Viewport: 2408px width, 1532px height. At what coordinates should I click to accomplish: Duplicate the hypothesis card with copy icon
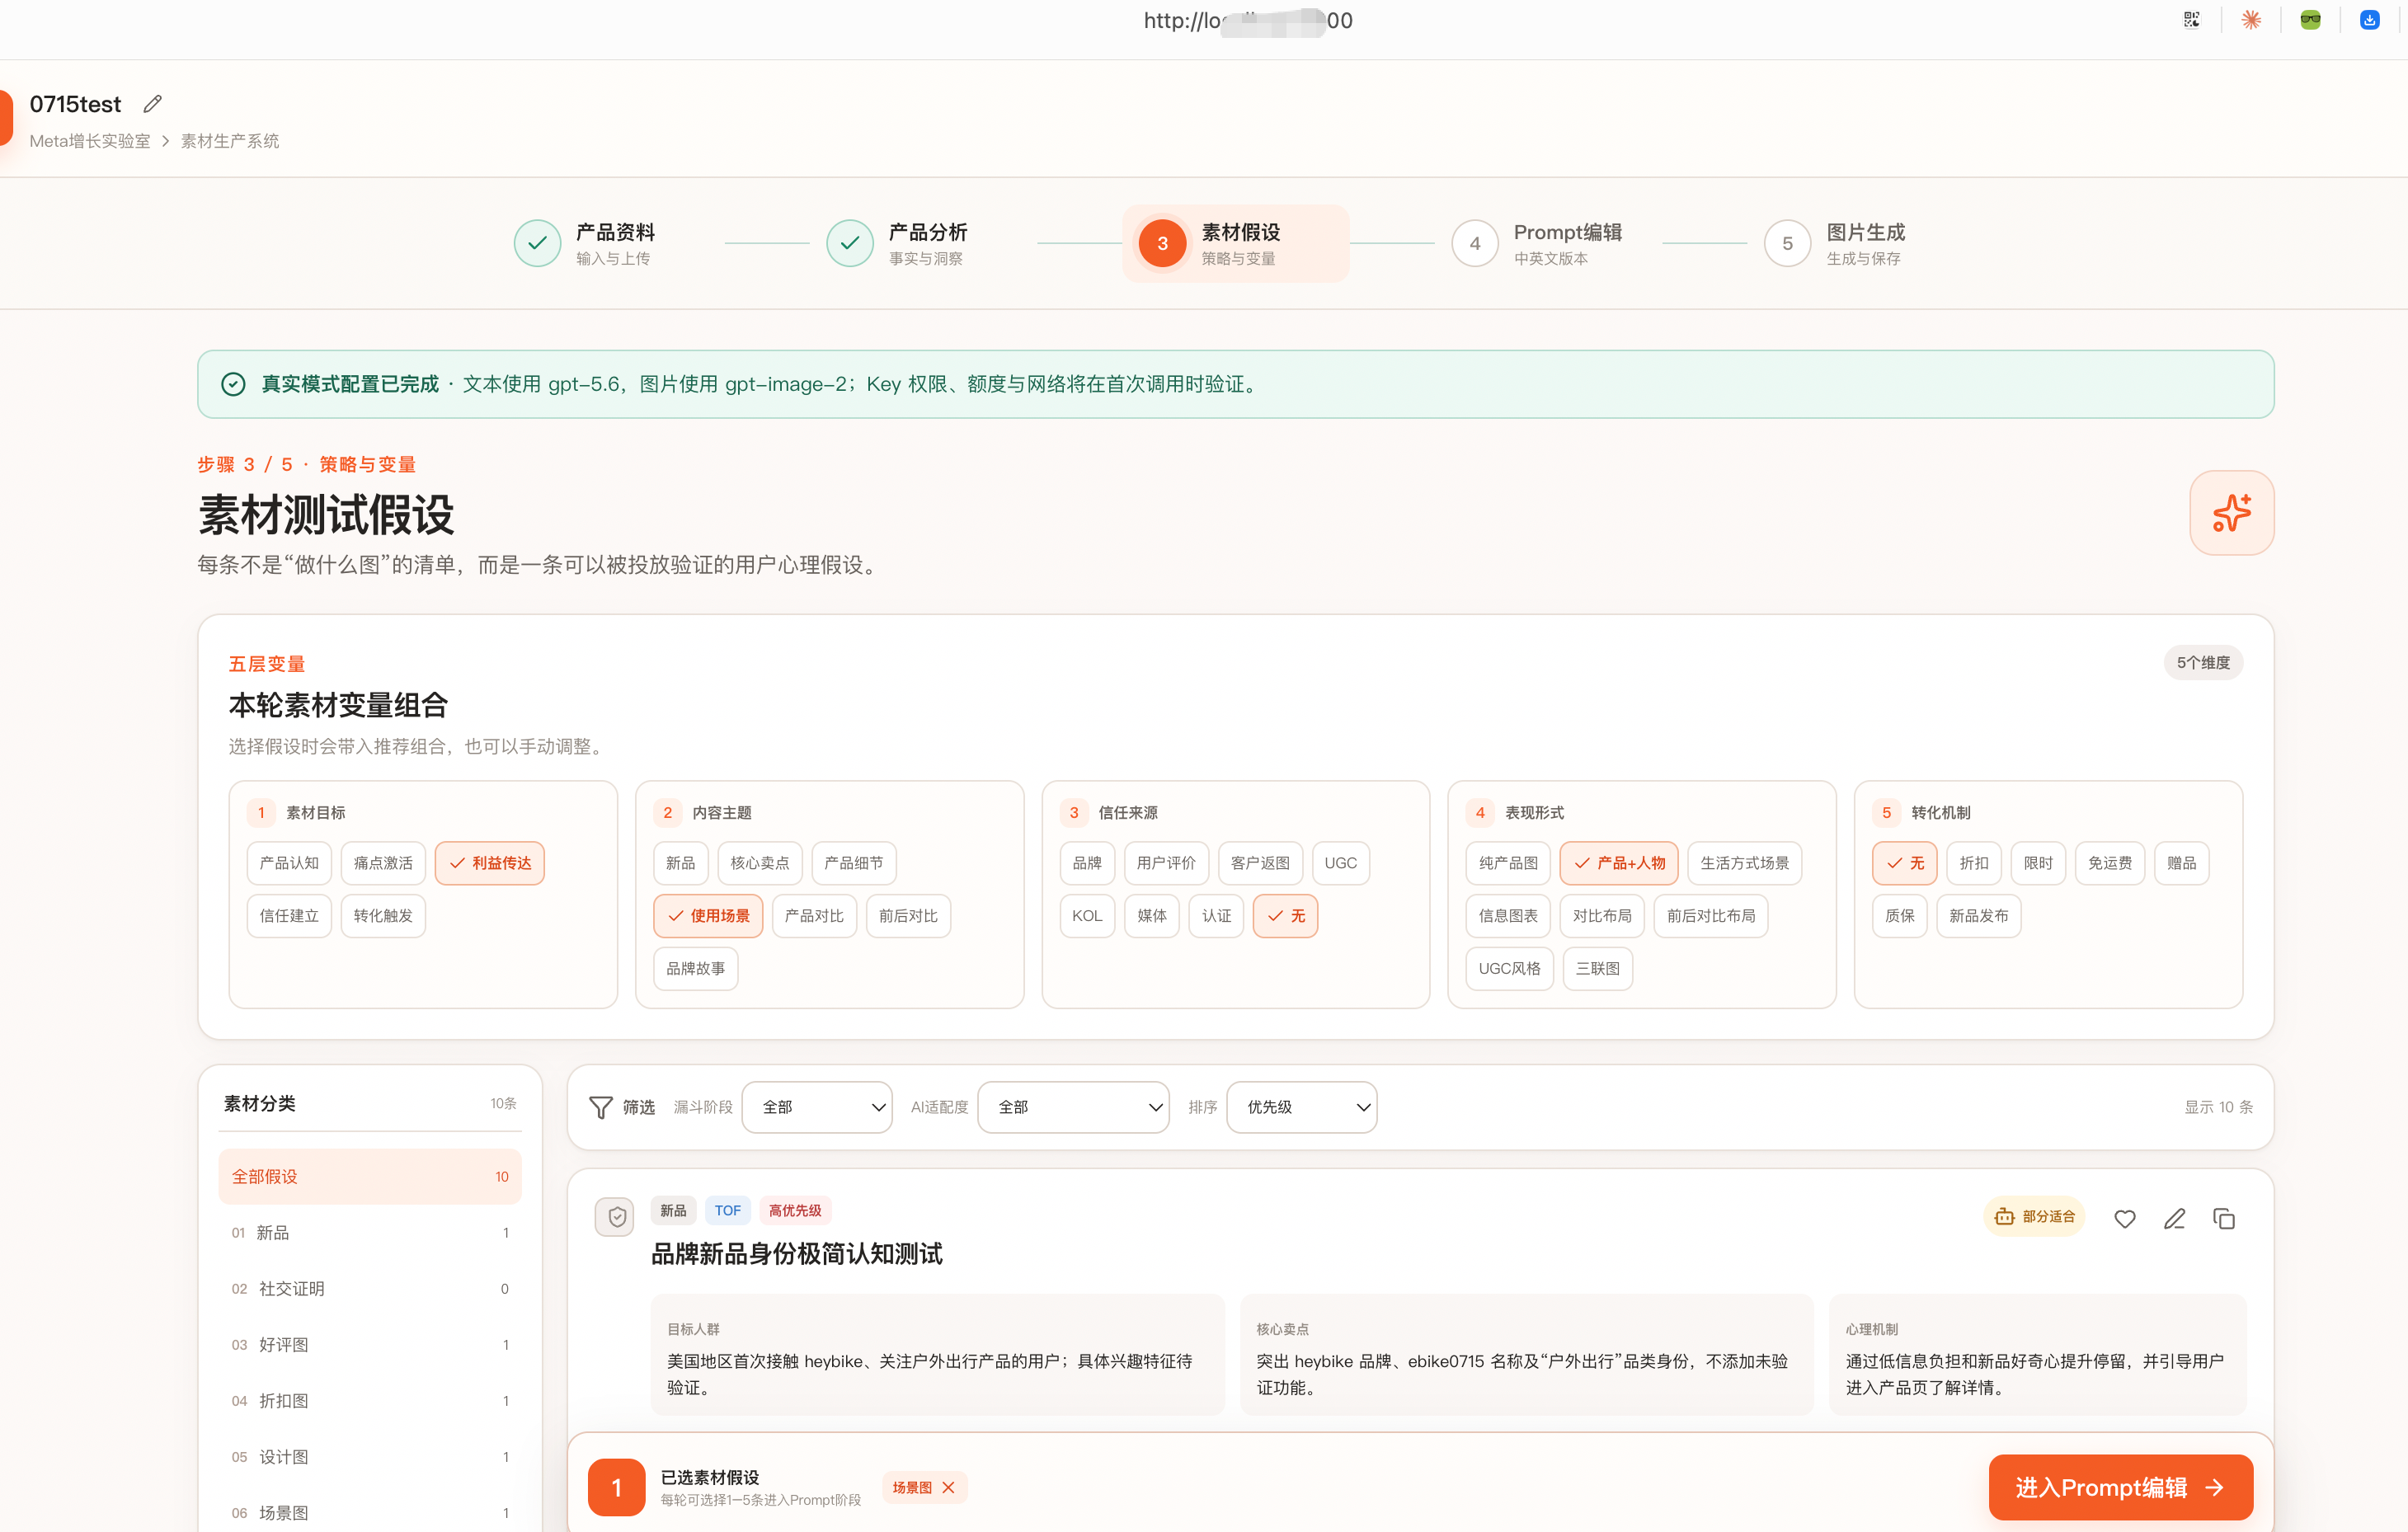[x=2224, y=1218]
